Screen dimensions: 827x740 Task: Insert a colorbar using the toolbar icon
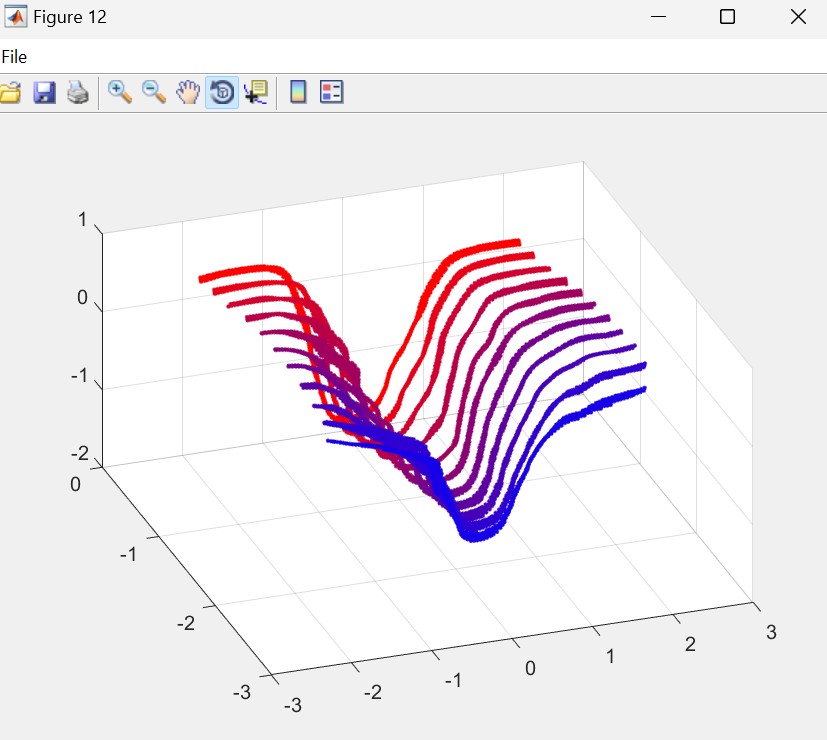(x=297, y=93)
